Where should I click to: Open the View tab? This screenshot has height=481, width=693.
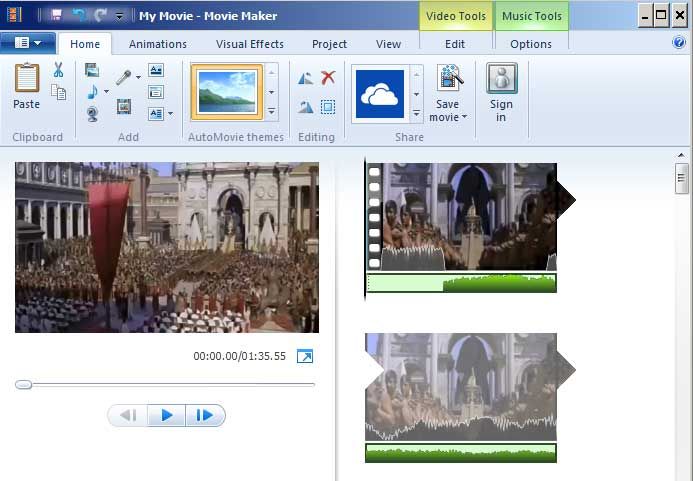(x=388, y=44)
